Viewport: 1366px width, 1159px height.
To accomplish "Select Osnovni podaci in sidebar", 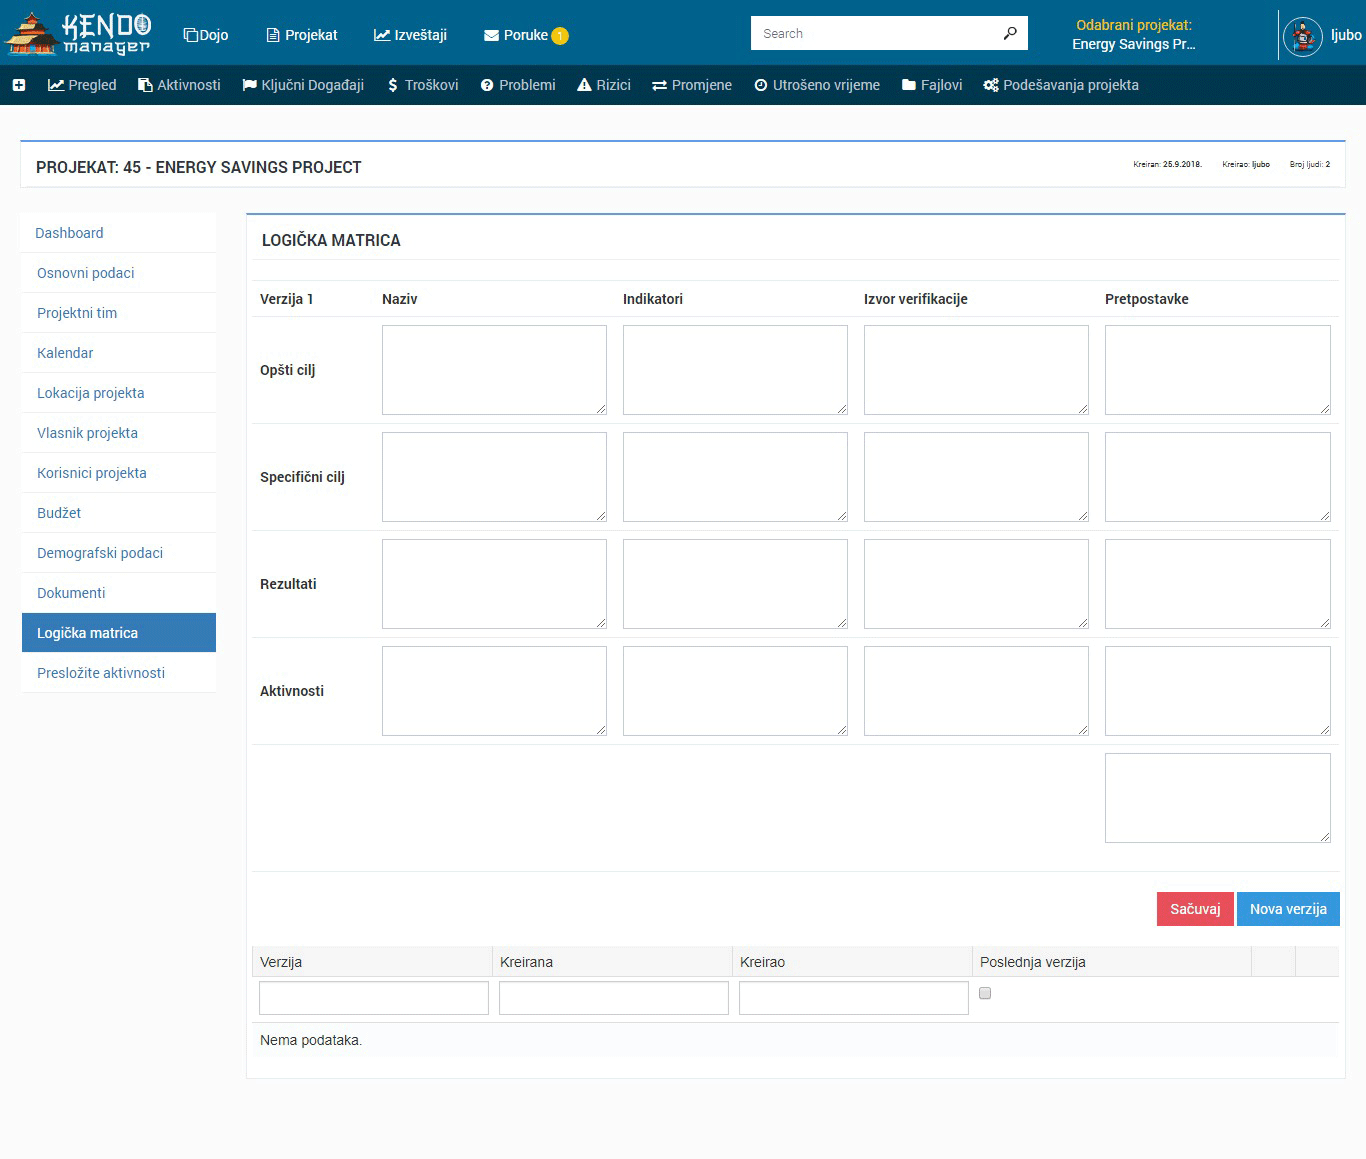I will [119, 273].
